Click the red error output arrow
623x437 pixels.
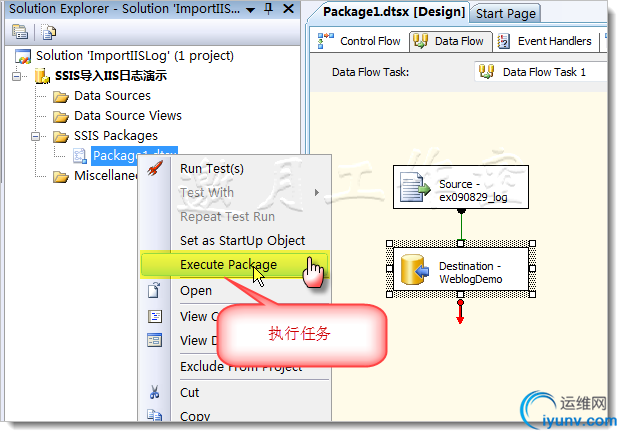coord(461,311)
